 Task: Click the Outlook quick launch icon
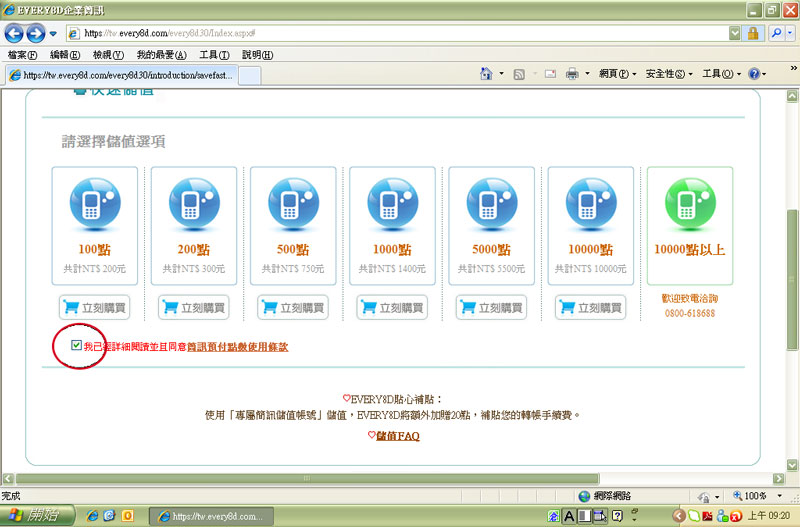coord(128,515)
